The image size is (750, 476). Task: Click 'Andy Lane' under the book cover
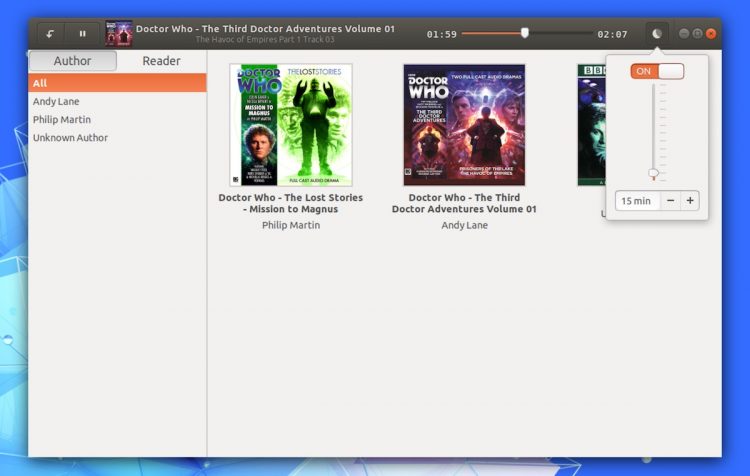point(464,225)
